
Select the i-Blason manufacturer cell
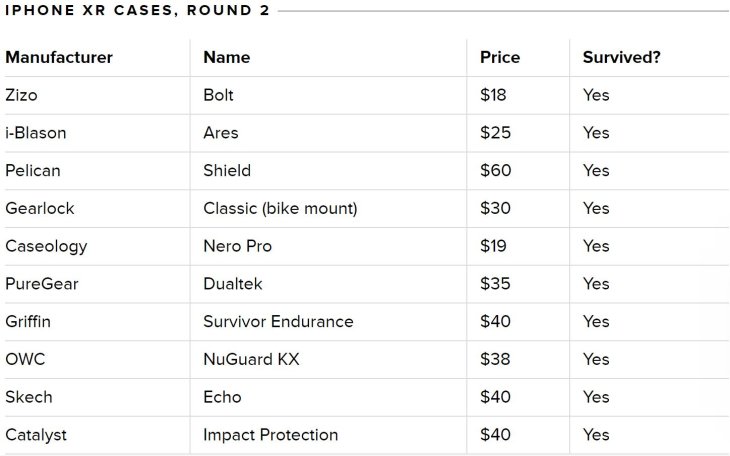[x=36, y=133]
